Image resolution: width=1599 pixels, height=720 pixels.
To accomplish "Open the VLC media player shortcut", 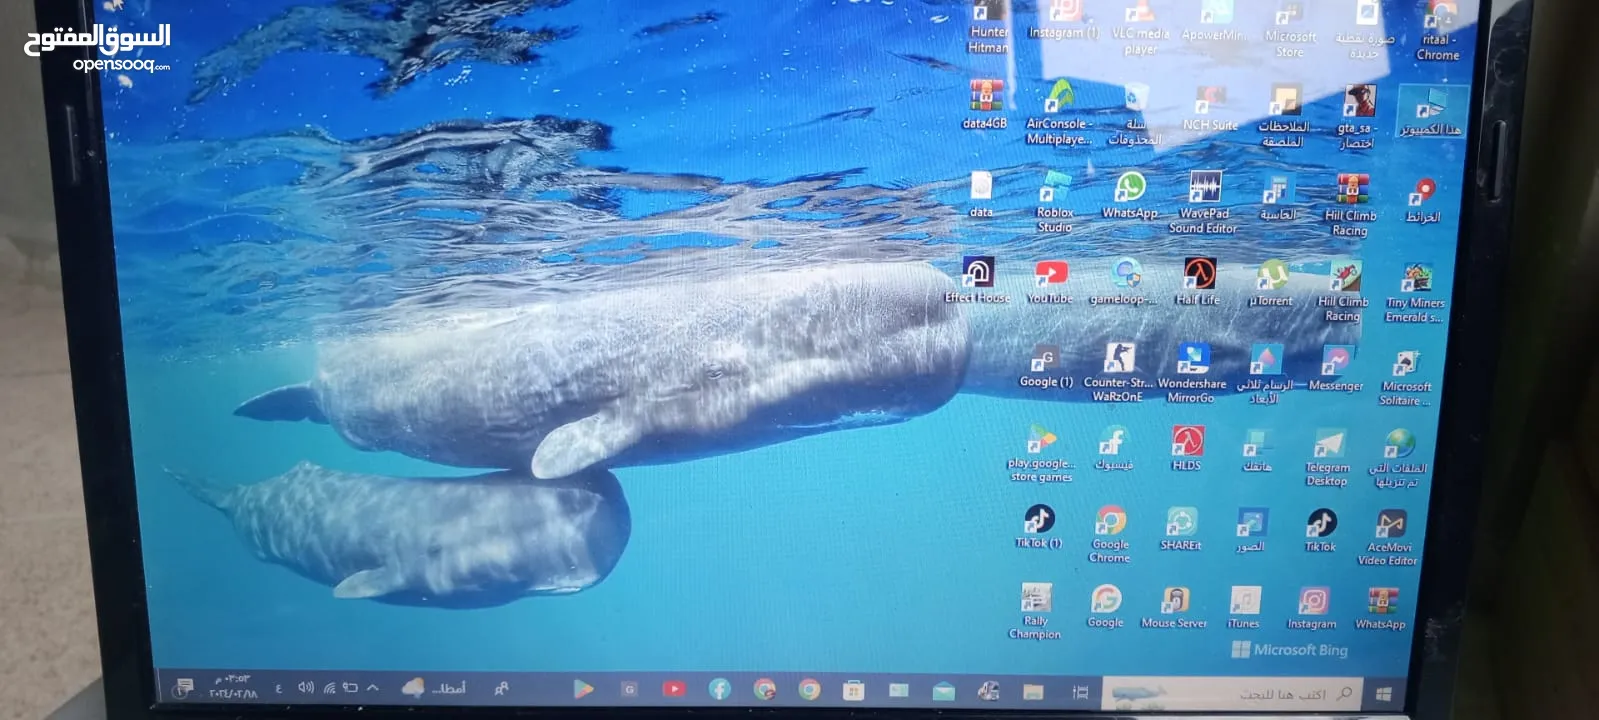I will 1140,28.
